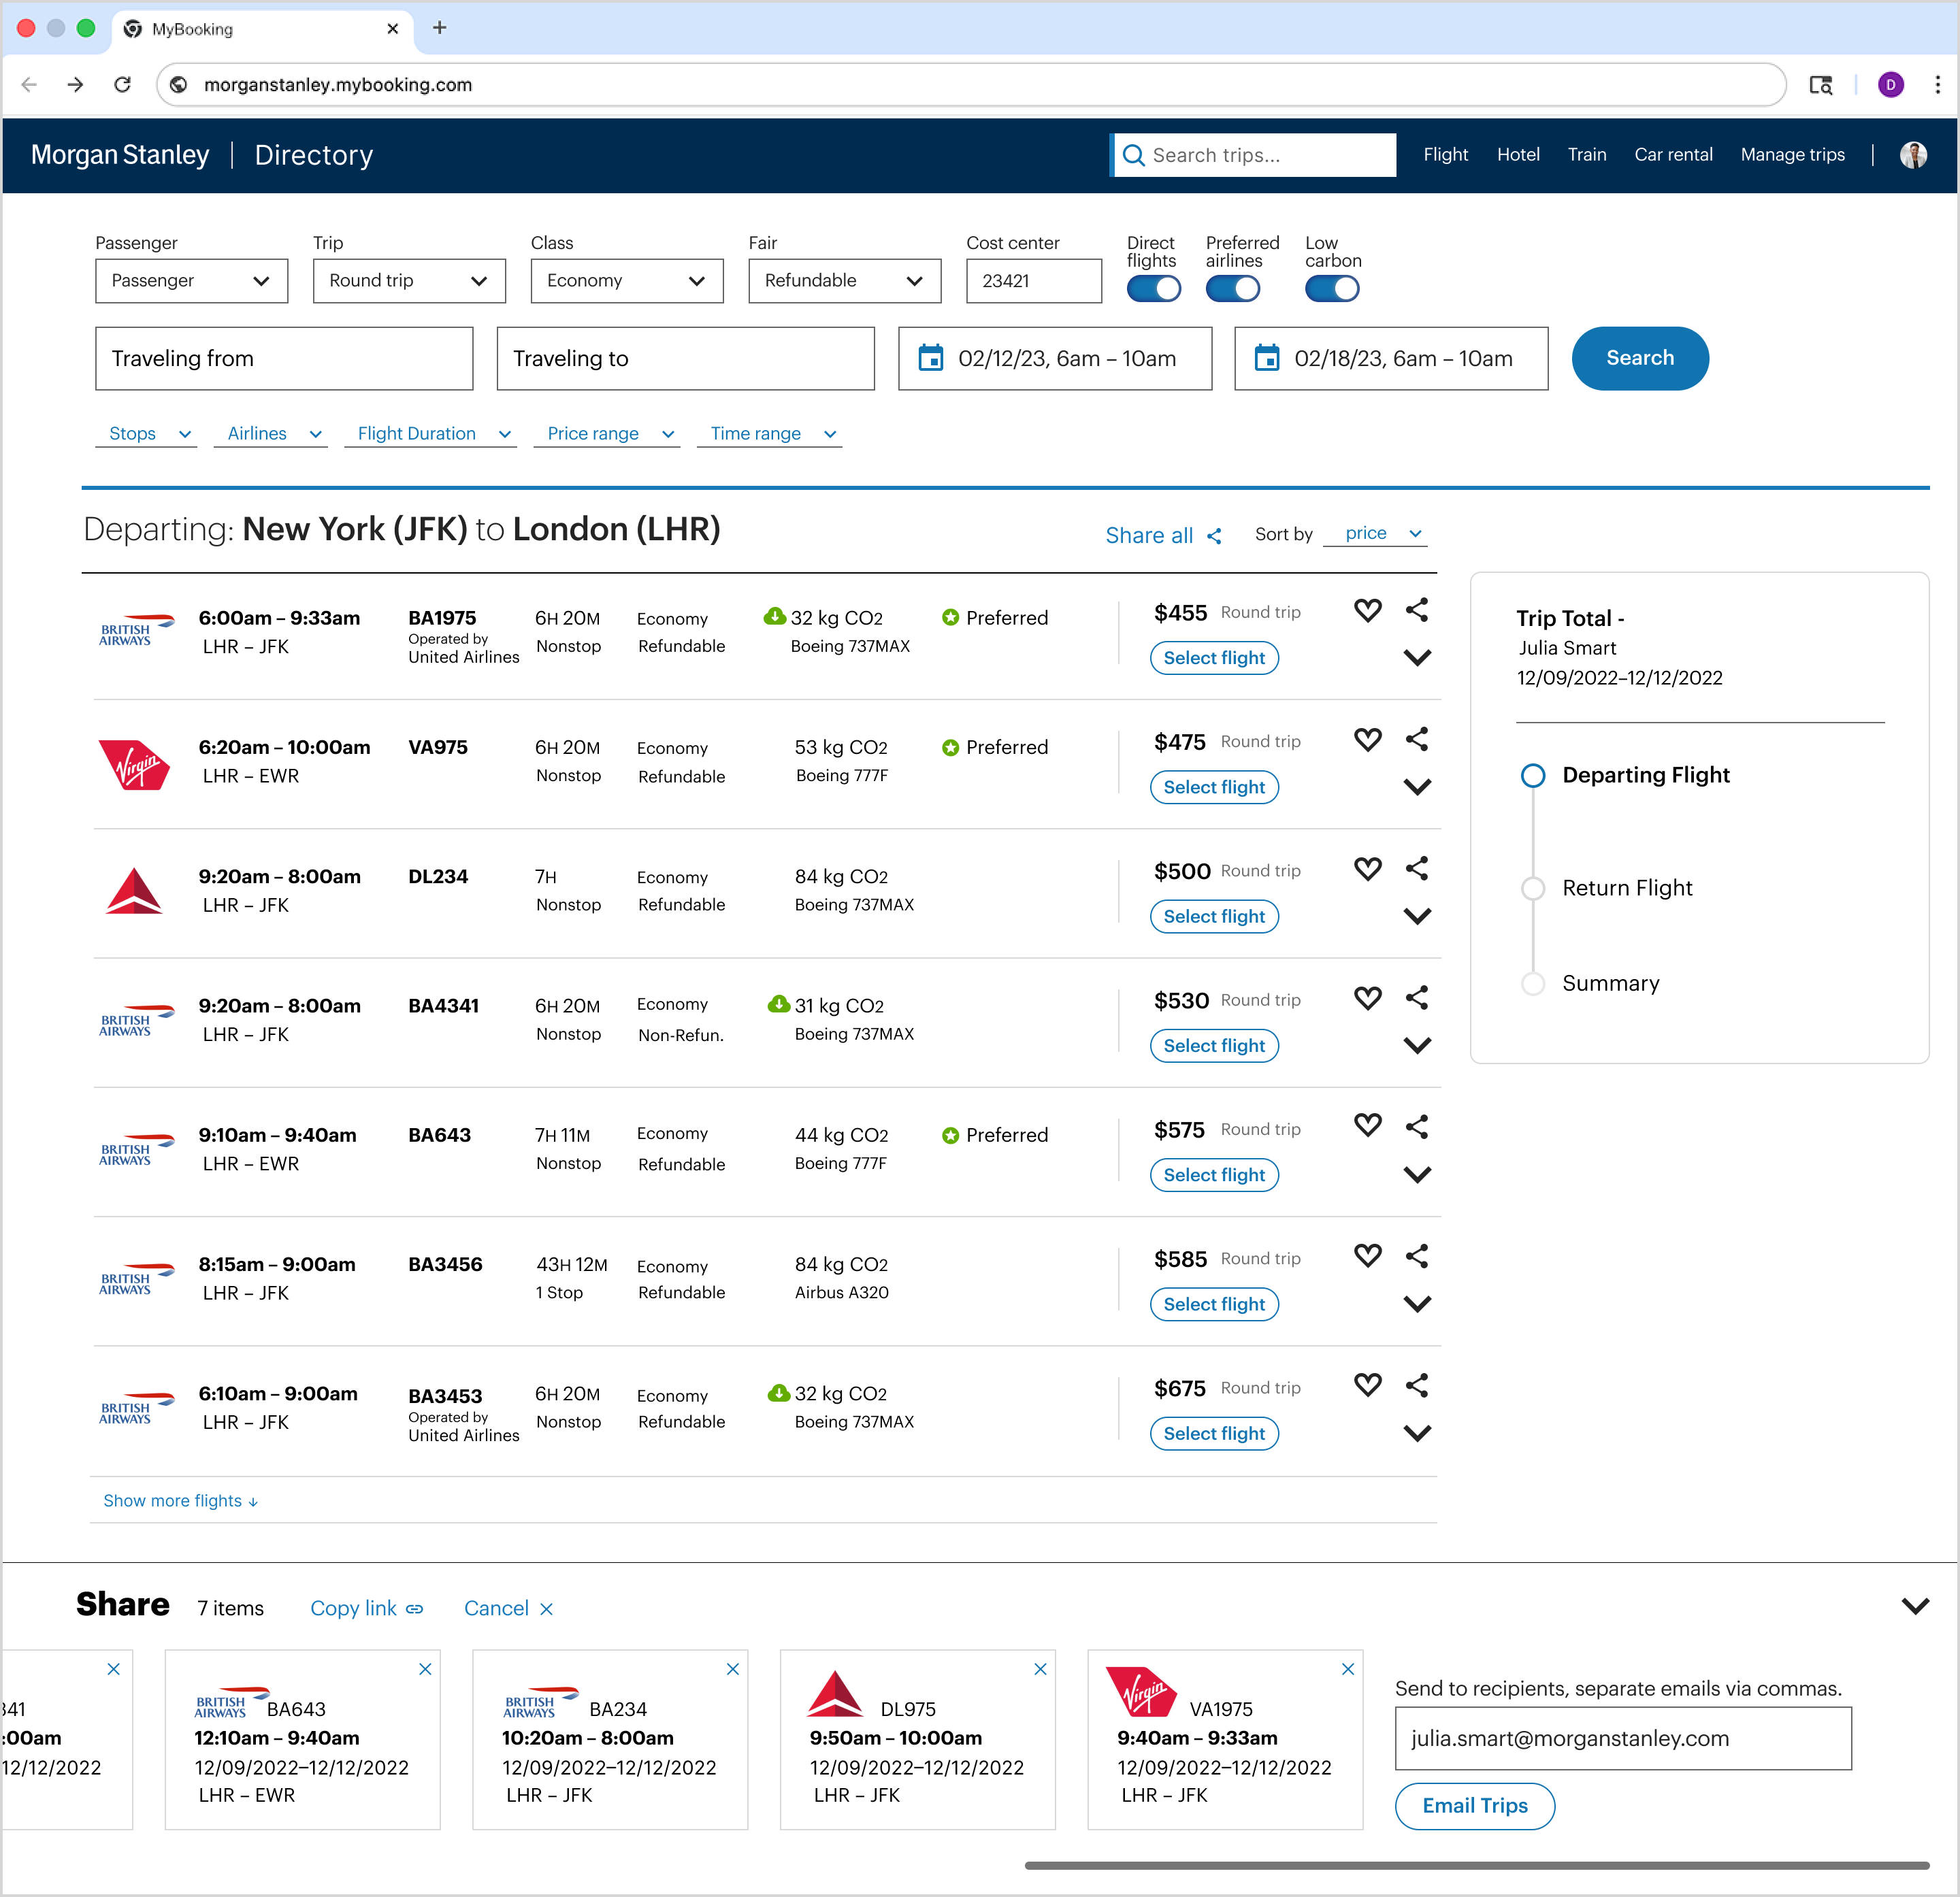The height and width of the screenshot is (1897, 1960).
Task: Click the heart icon for DL234 flight
Action: pos(1367,869)
